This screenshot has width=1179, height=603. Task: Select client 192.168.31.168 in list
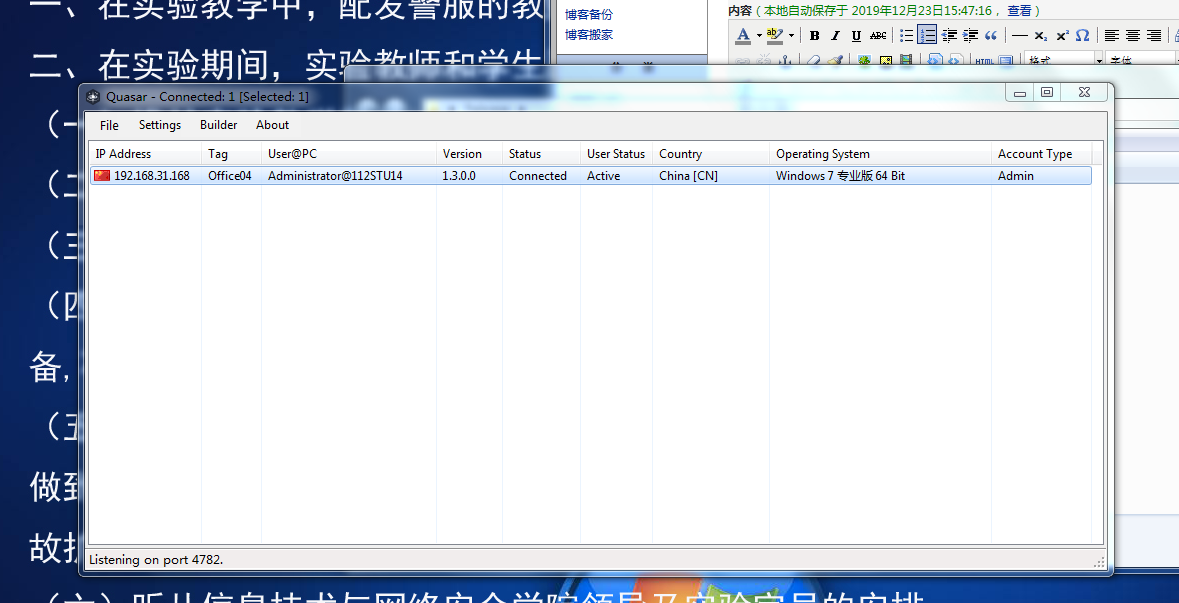590,176
